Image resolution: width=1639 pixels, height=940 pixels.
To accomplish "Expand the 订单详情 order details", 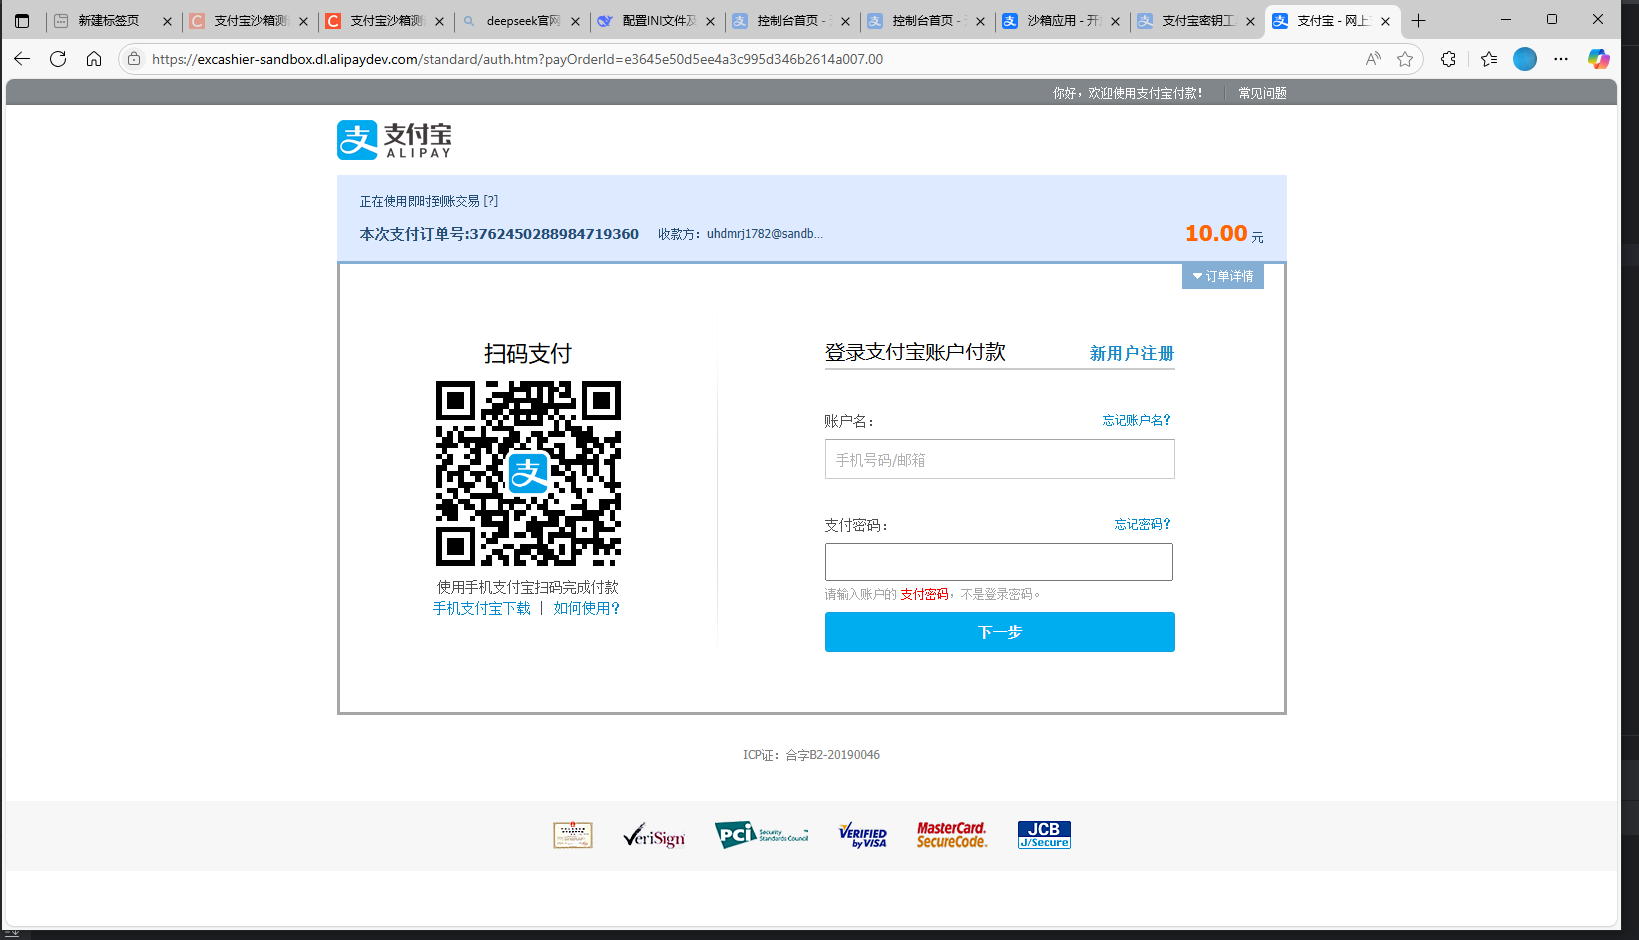I will pyautogui.click(x=1223, y=276).
